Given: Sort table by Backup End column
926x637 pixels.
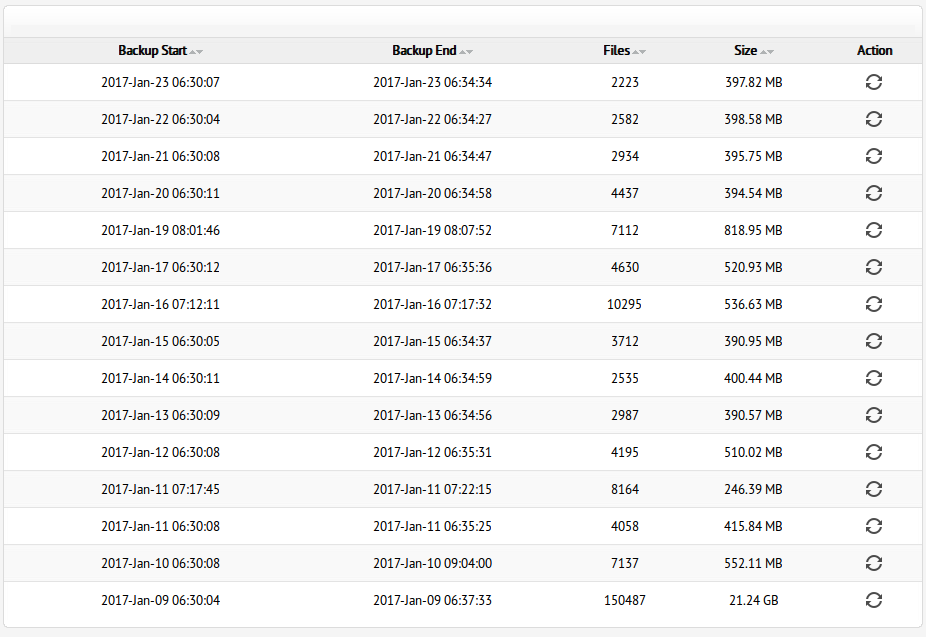Looking at the screenshot, I should 432,51.
